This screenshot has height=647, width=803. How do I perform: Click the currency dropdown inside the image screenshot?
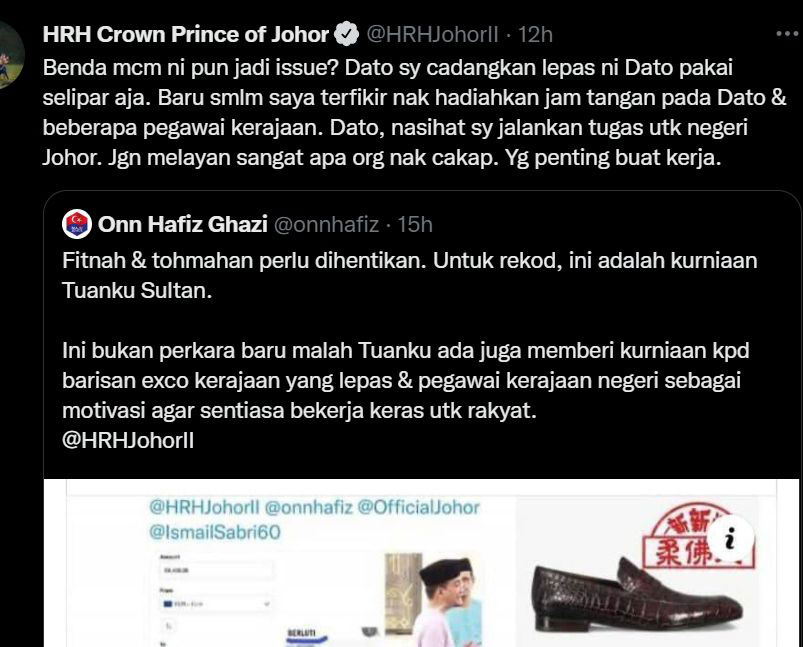(216, 604)
